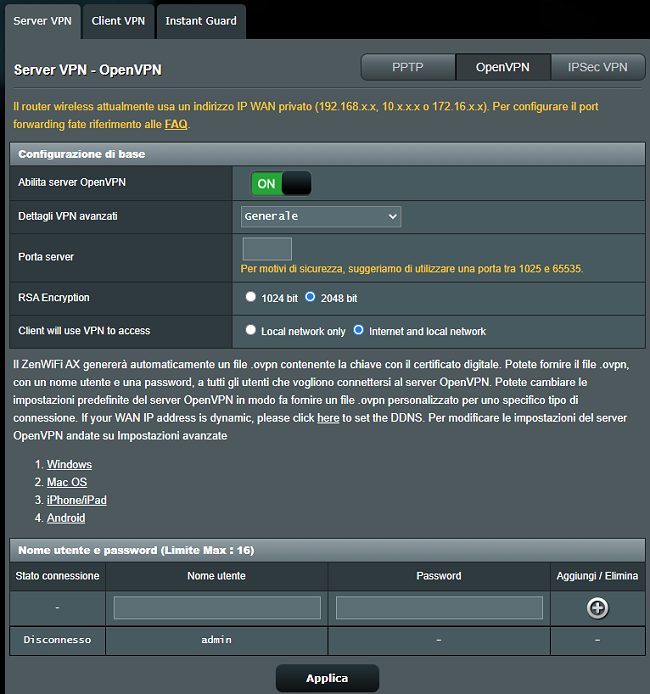Select the 1024 bit RSA option

251,298
